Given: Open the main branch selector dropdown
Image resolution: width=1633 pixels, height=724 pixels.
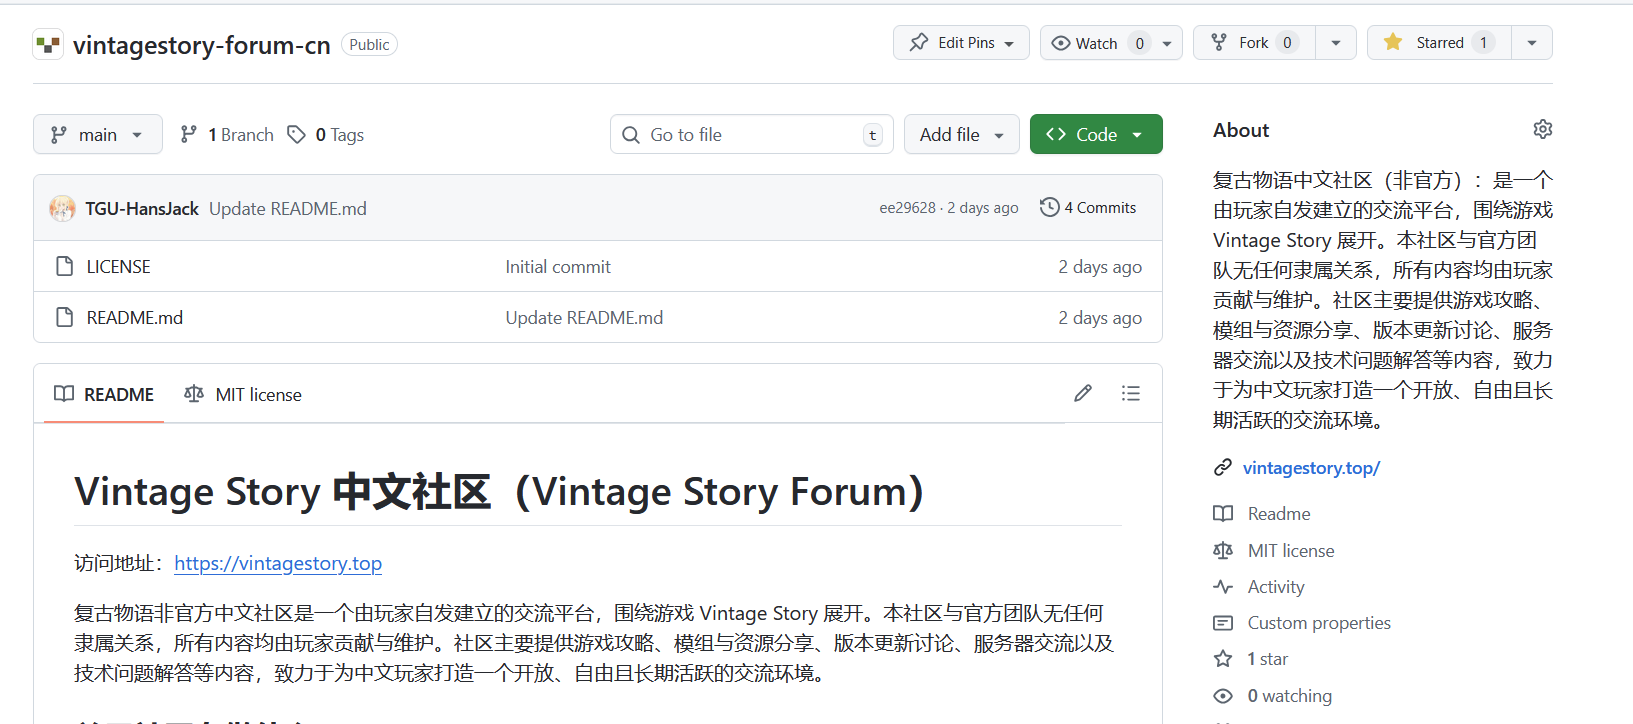Looking at the screenshot, I should pos(98,134).
